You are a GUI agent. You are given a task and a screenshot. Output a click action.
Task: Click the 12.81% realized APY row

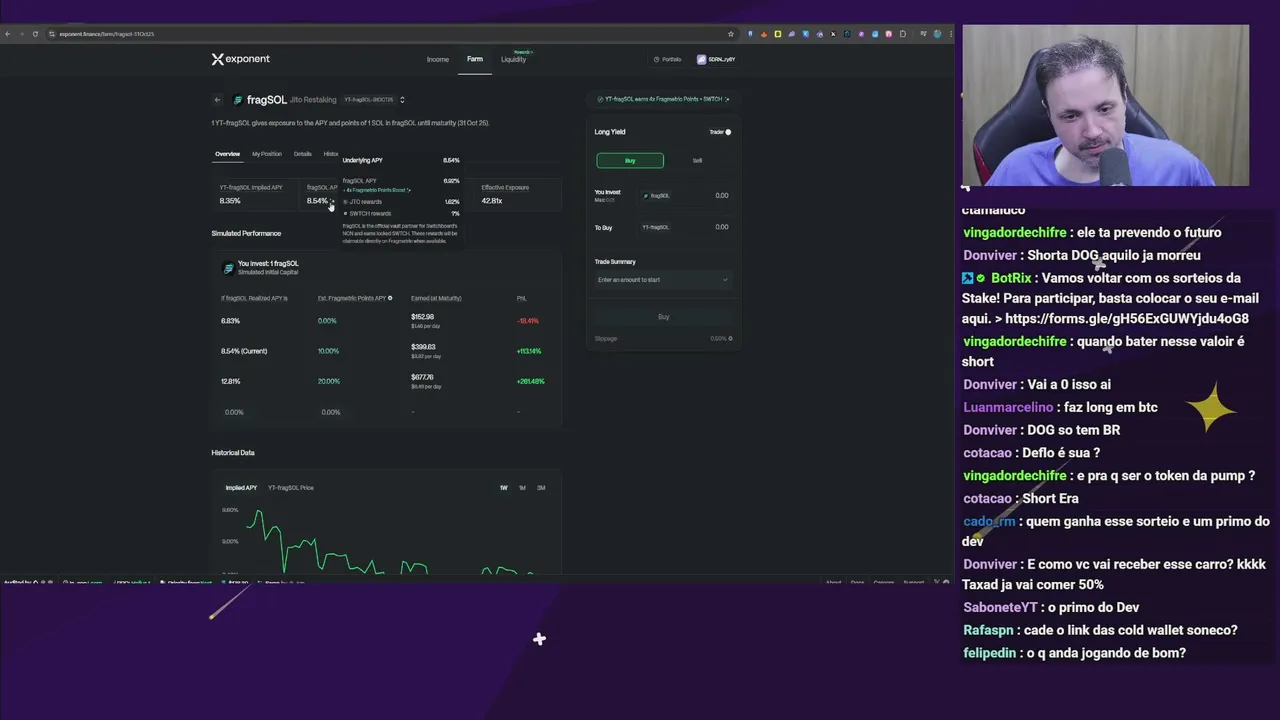pyautogui.click(x=230, y=381)
